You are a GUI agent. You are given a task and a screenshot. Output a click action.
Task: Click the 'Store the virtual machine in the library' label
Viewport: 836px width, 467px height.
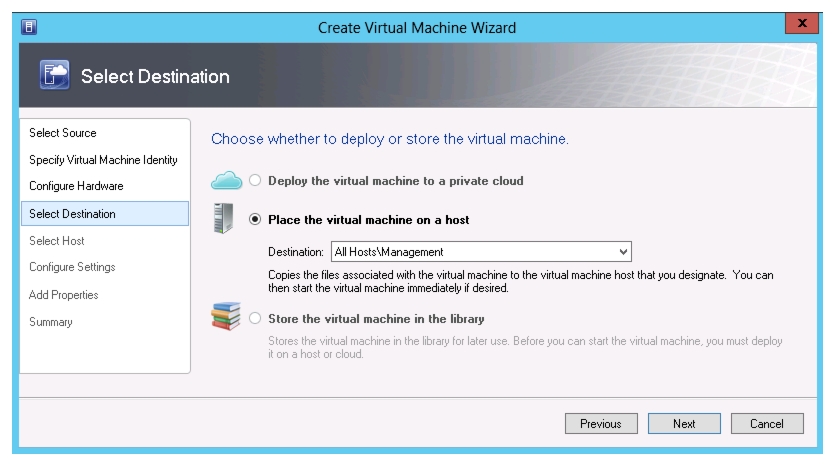coord(376,319)
